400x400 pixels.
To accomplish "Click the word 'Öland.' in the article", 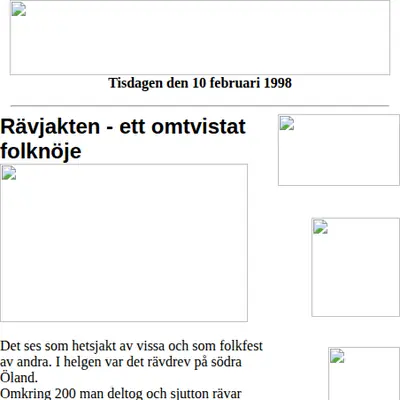I will pos(19,378).
